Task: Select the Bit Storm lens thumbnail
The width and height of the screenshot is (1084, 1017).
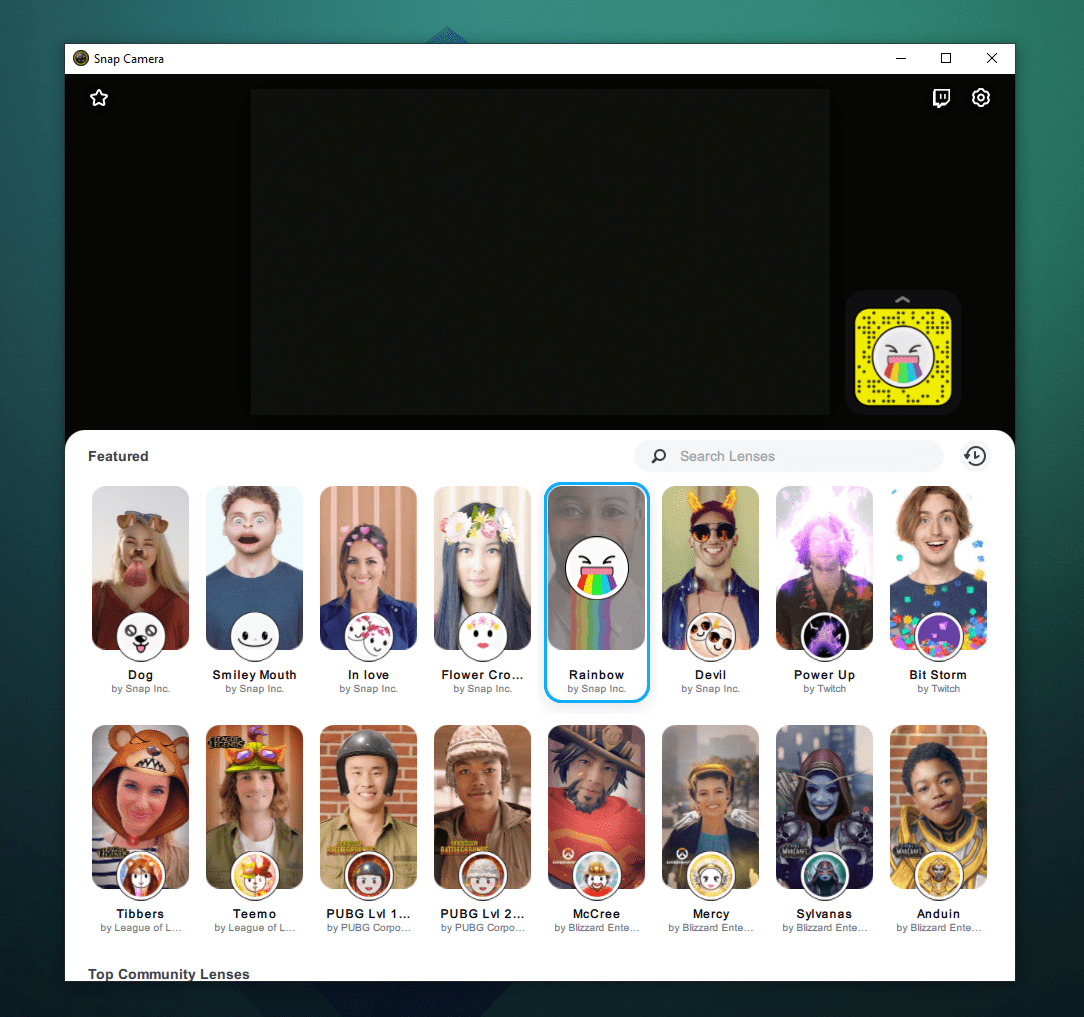Action: tap(938, 568)
